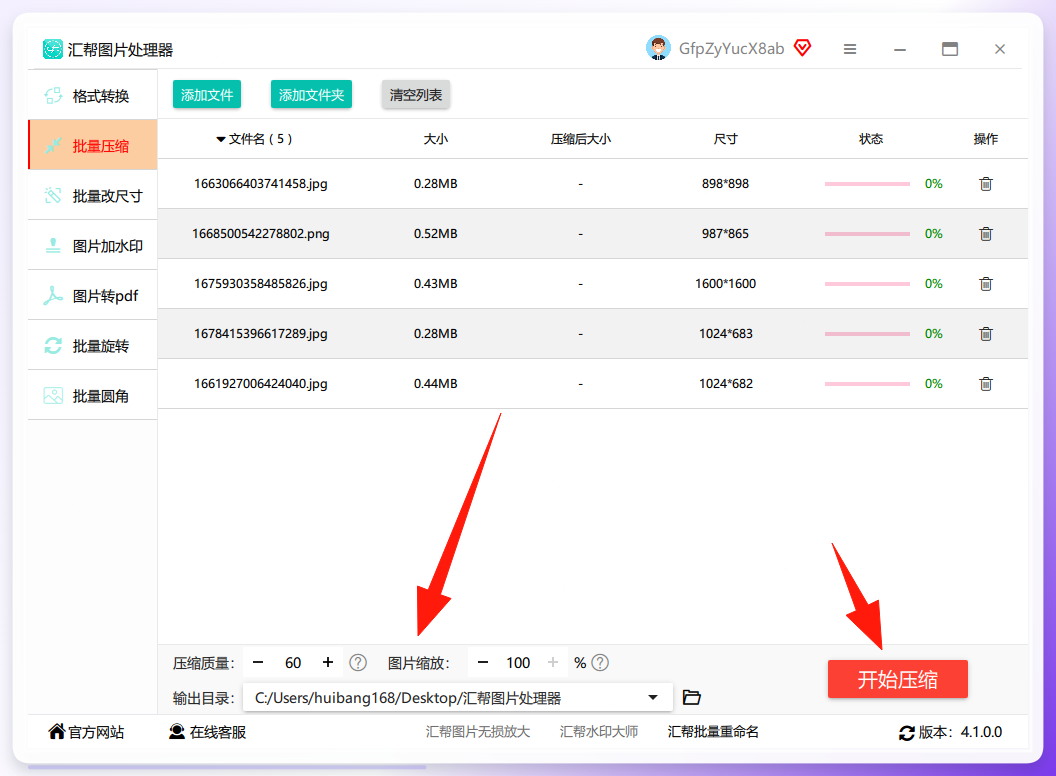Screen dimensions: 1056x776
Task: Show help for 压缩质量 question mark
Action: (x=358, y=663)
